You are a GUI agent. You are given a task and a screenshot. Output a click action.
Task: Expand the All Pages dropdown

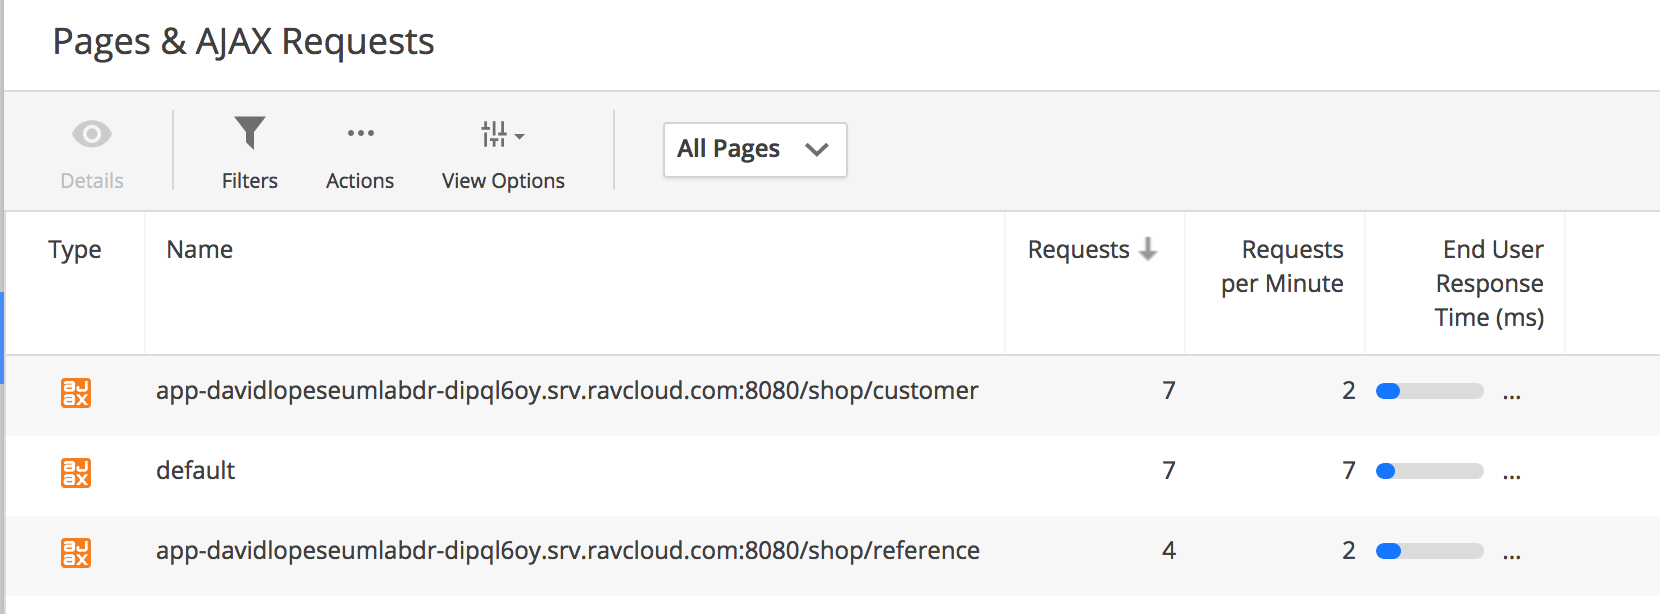755,150
